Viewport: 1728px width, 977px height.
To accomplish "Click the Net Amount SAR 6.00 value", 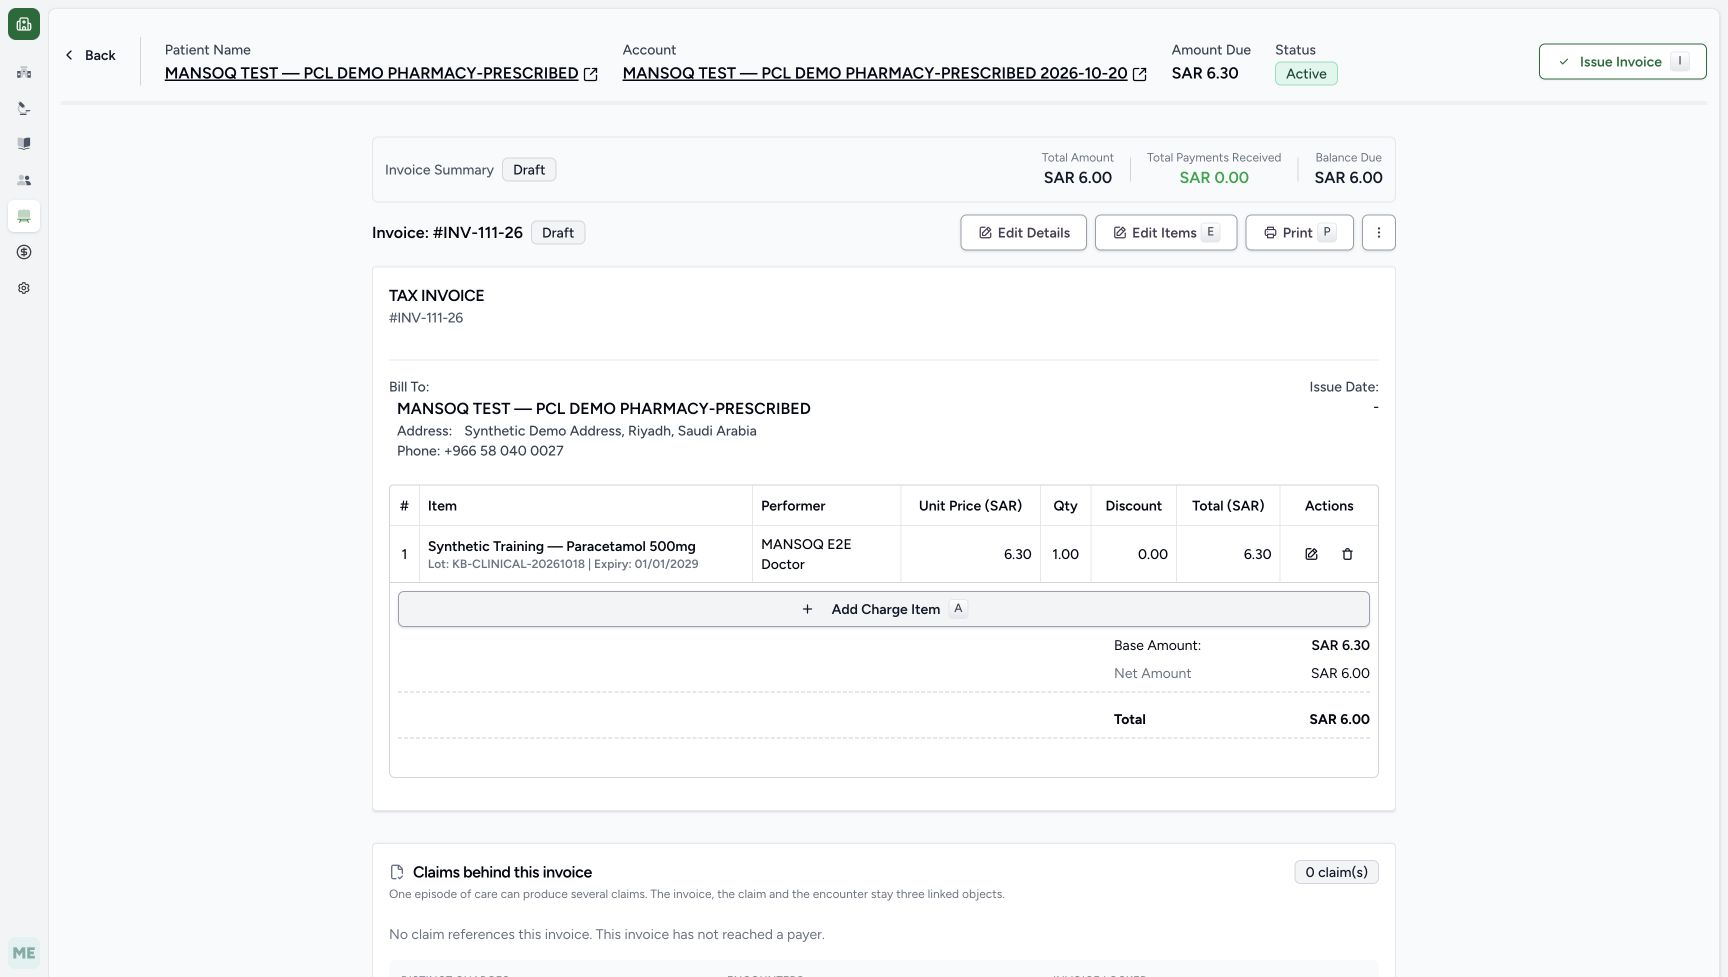I will click(x=1340, y=674).
